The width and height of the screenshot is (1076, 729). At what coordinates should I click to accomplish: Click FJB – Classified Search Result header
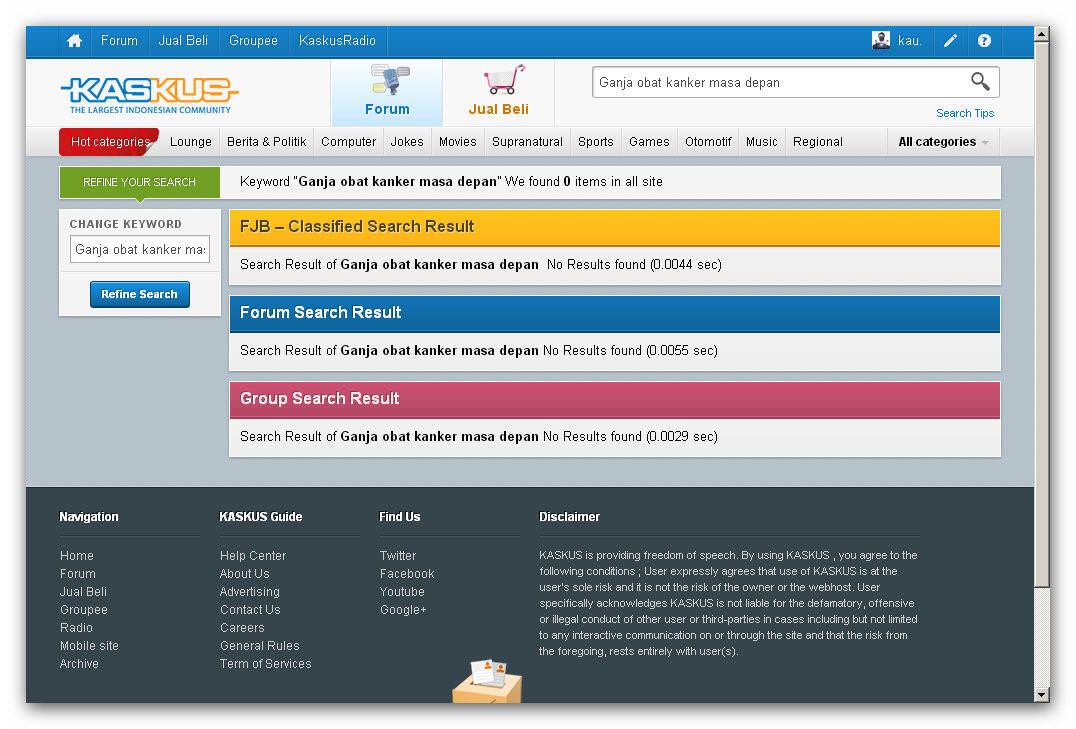(615, 227)
